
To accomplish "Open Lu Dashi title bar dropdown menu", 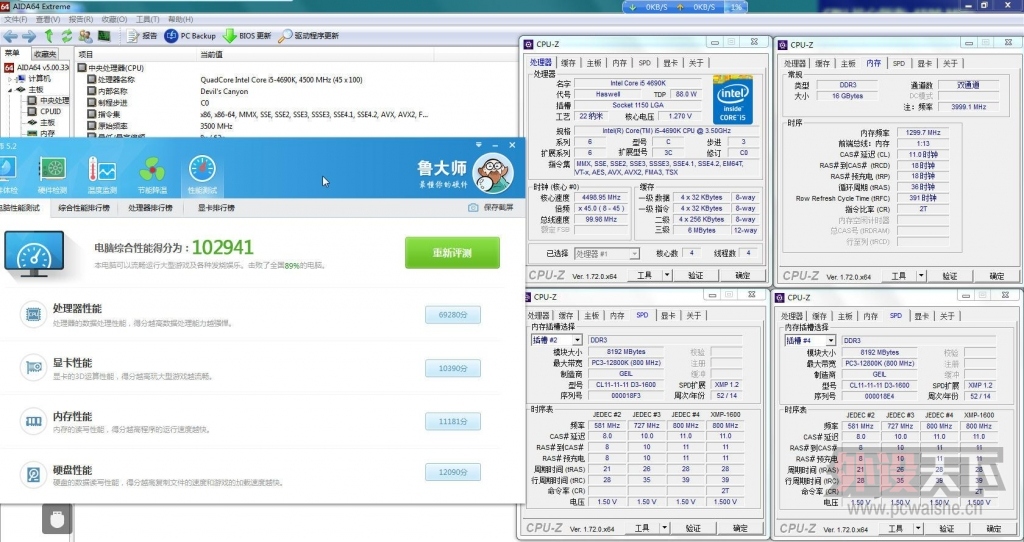I will pyautogui.click(x=479, y=145).
